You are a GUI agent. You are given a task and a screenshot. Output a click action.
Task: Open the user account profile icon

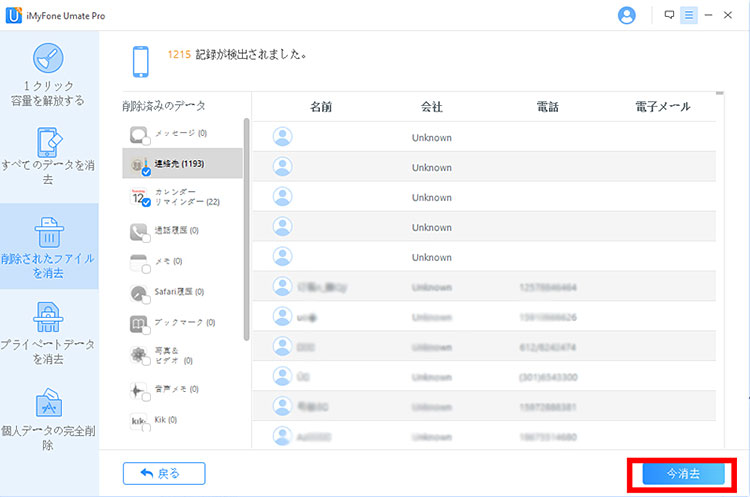point(627,15)
